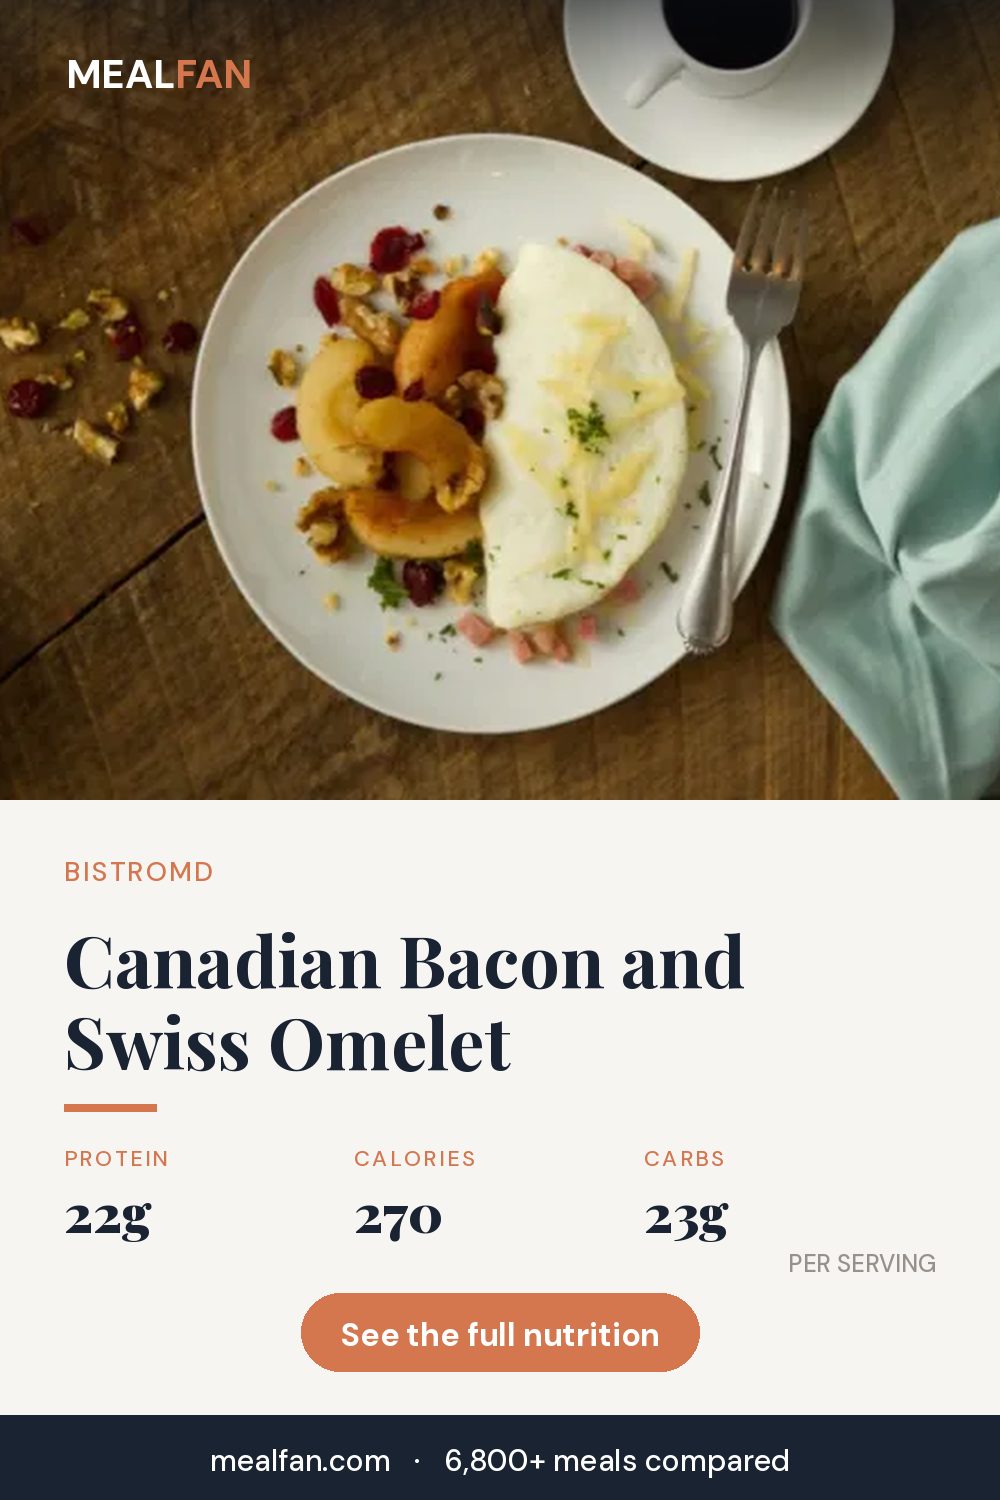Click the MEALFAN logo
The height and width of the screenshot is (1500, 1000).
159,74
